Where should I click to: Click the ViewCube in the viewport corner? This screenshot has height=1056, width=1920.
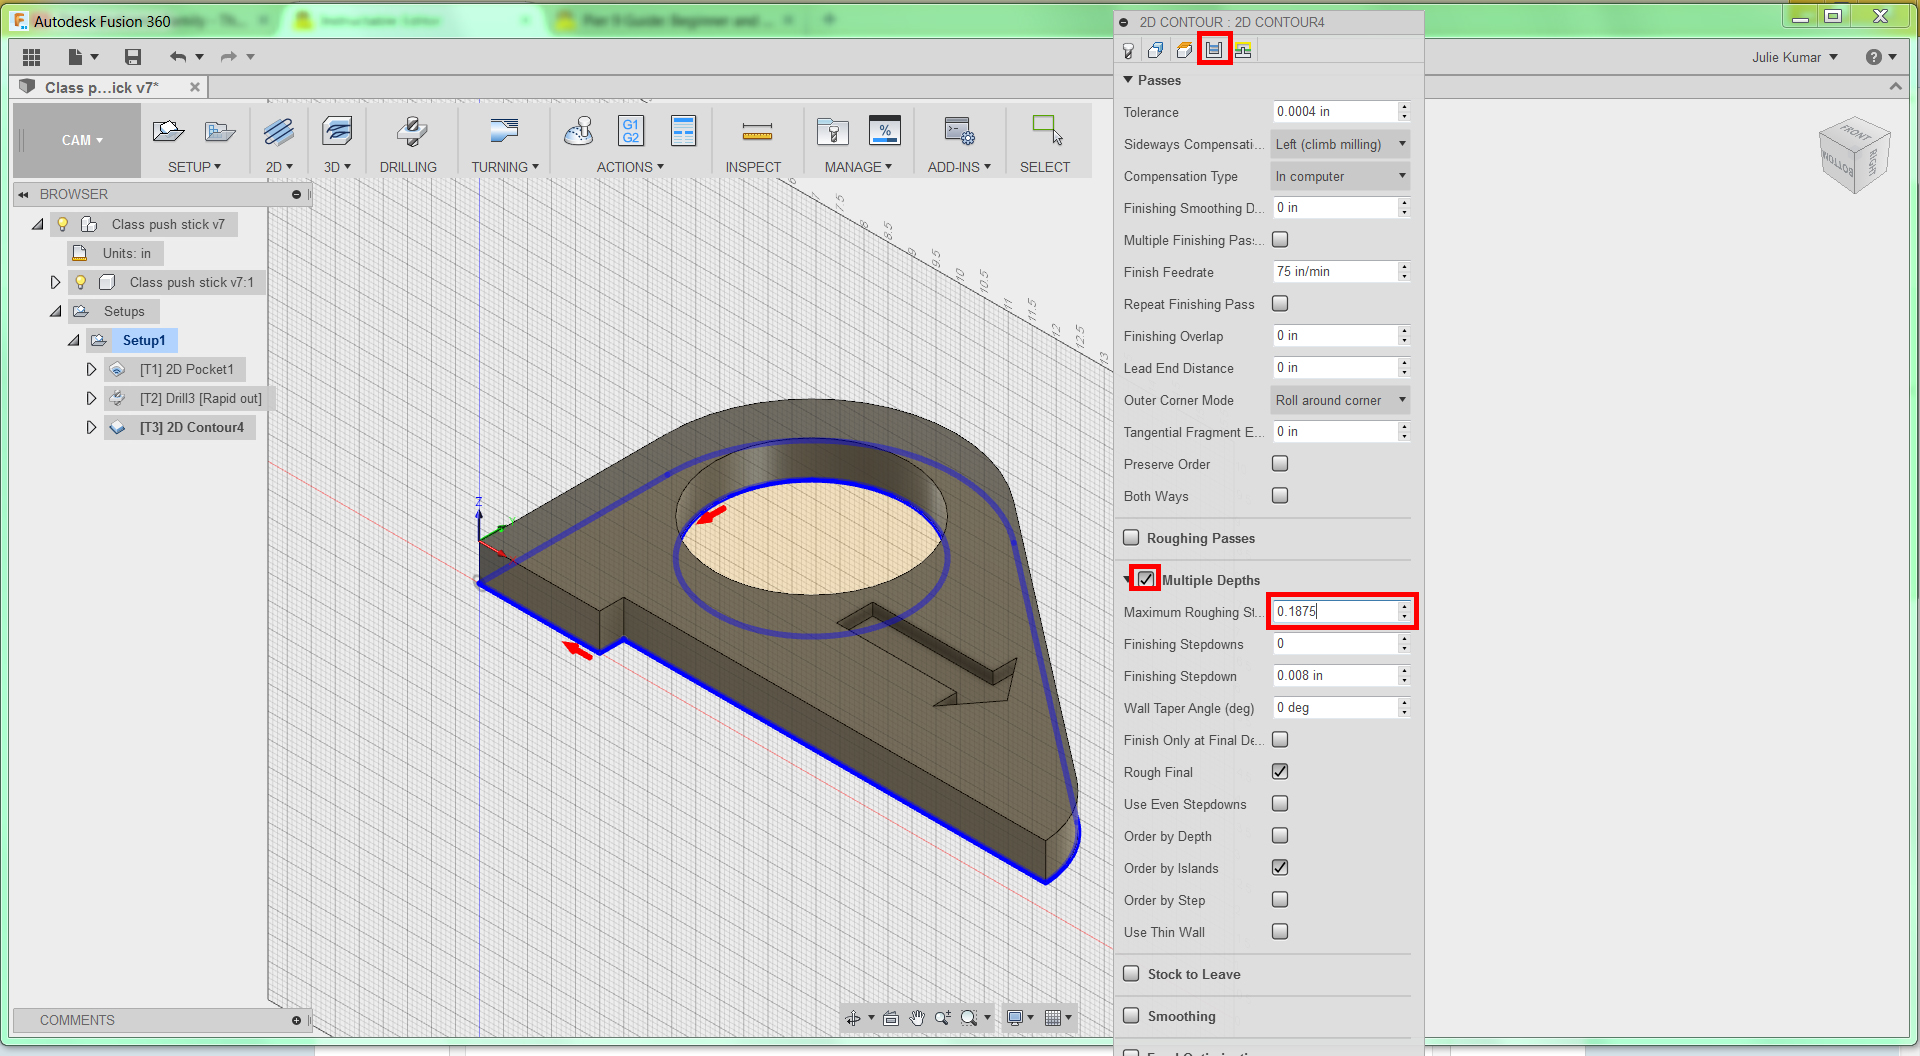(1854, 155)
